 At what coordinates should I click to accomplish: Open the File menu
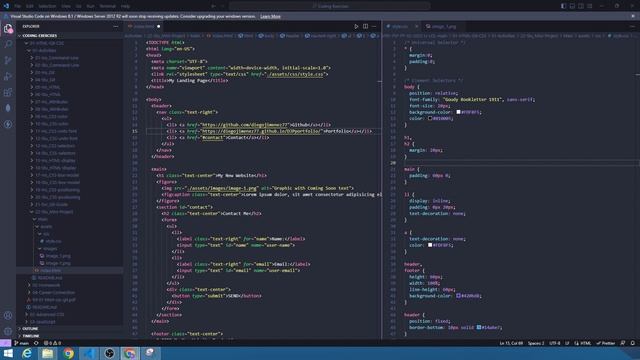pos(18,6)
